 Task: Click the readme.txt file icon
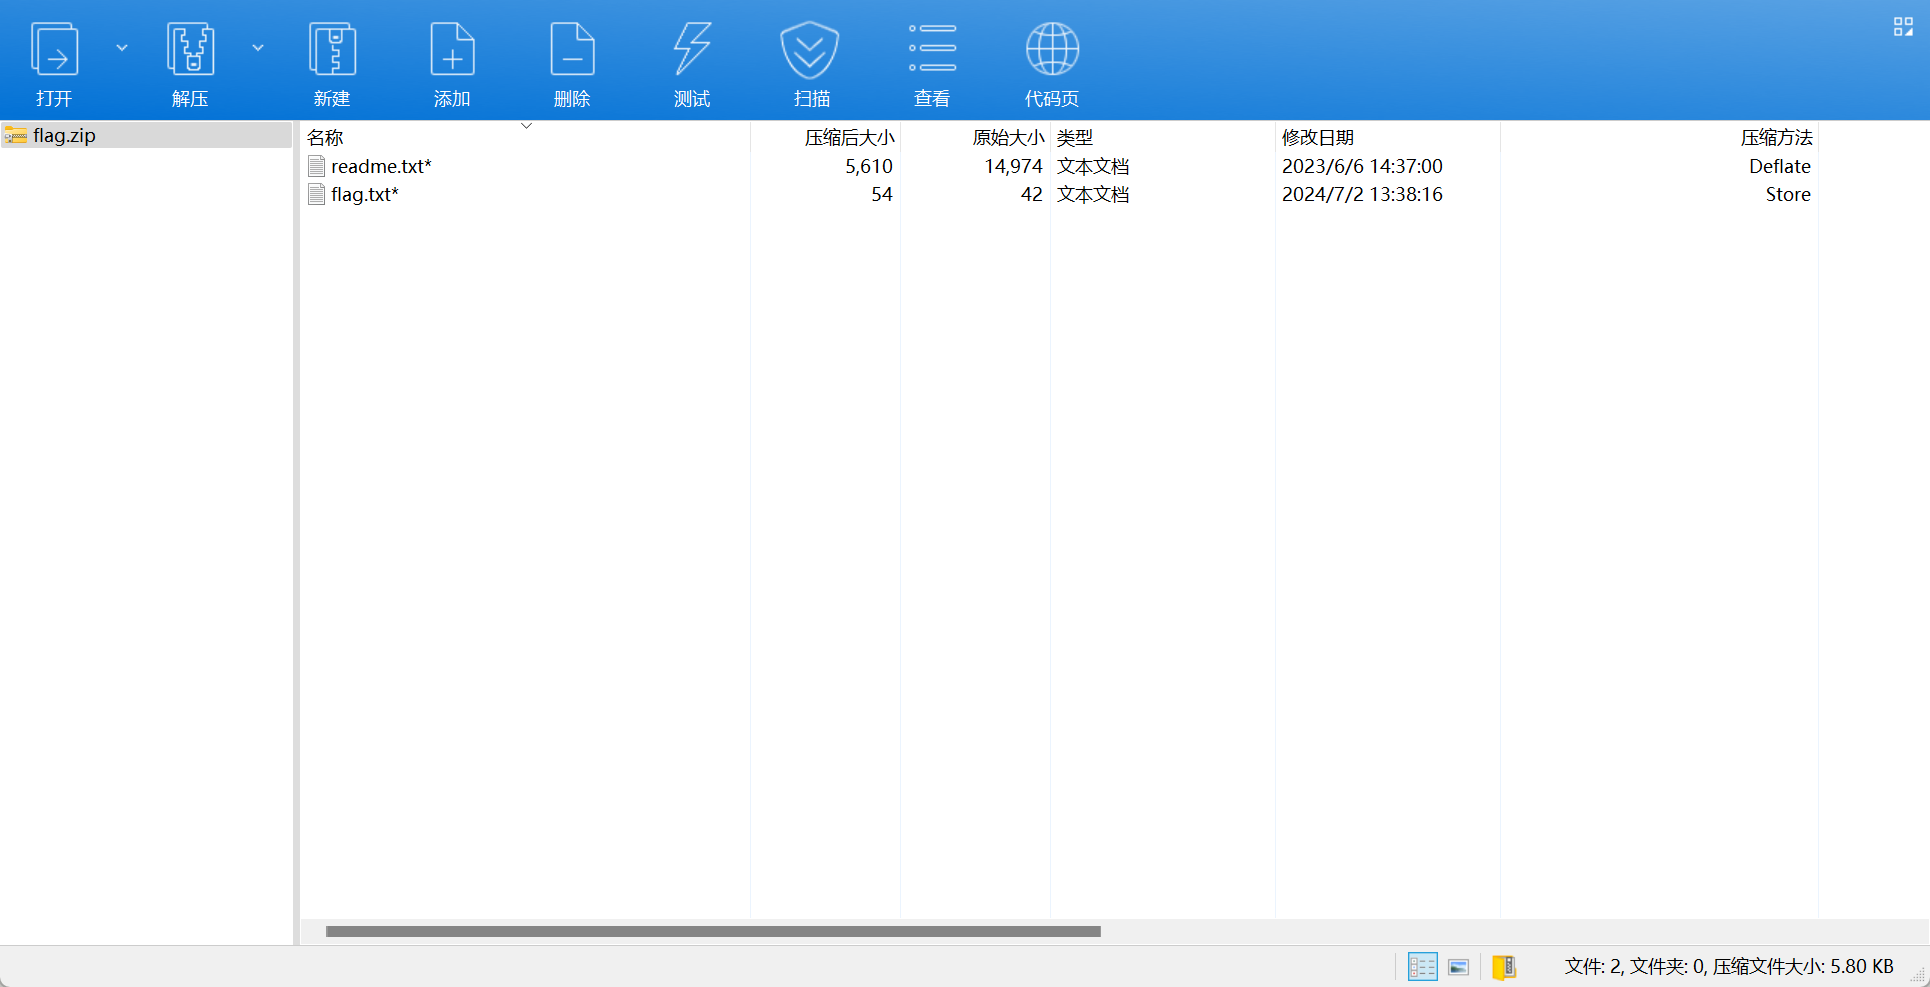click(x=317, y=166)
